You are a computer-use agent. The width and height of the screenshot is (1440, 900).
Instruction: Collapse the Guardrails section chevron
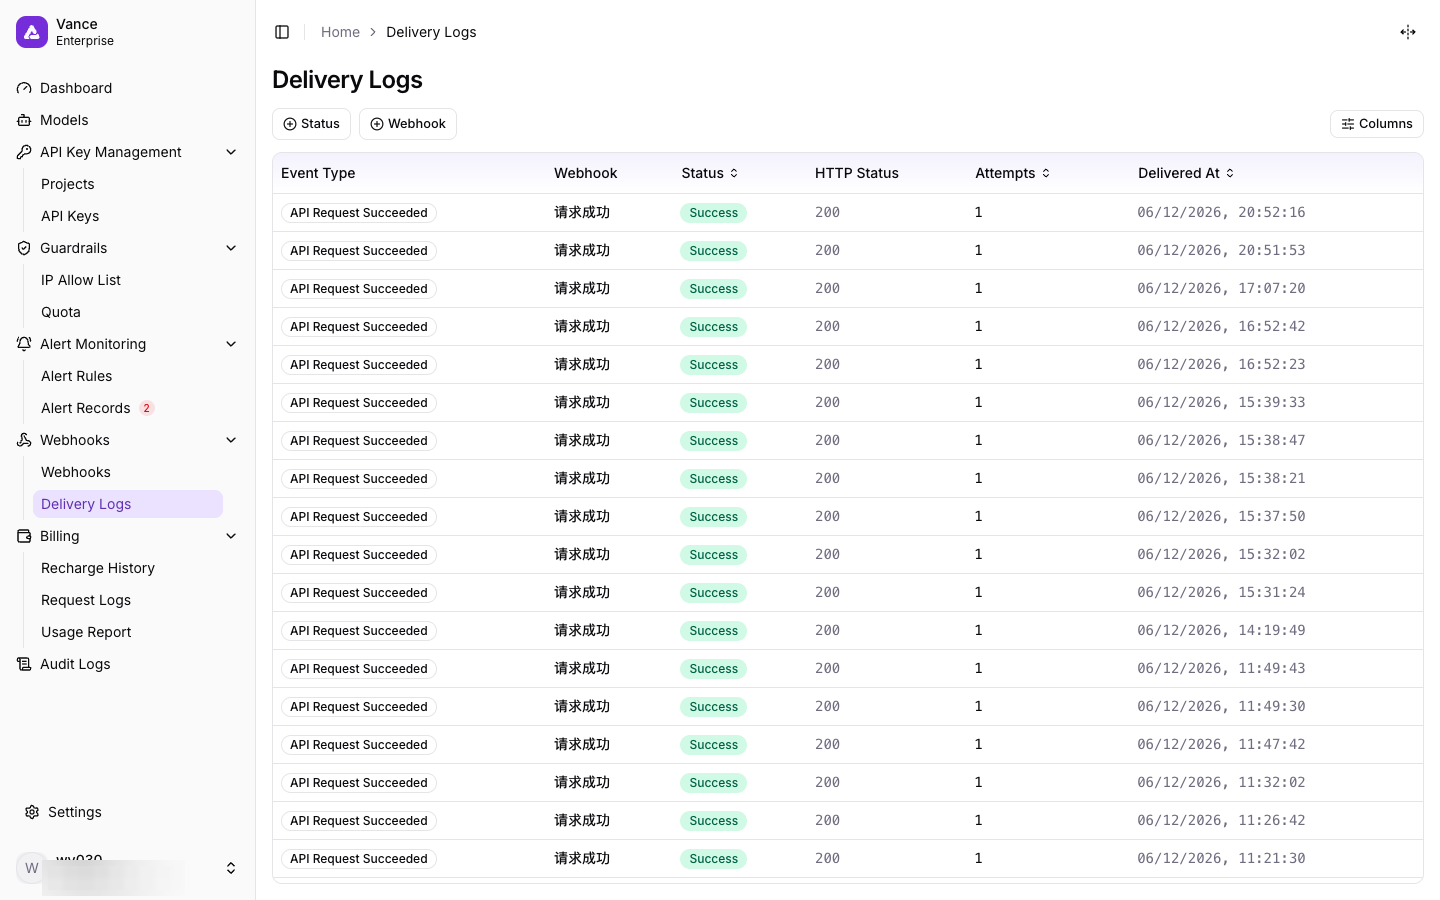(231, 248)
